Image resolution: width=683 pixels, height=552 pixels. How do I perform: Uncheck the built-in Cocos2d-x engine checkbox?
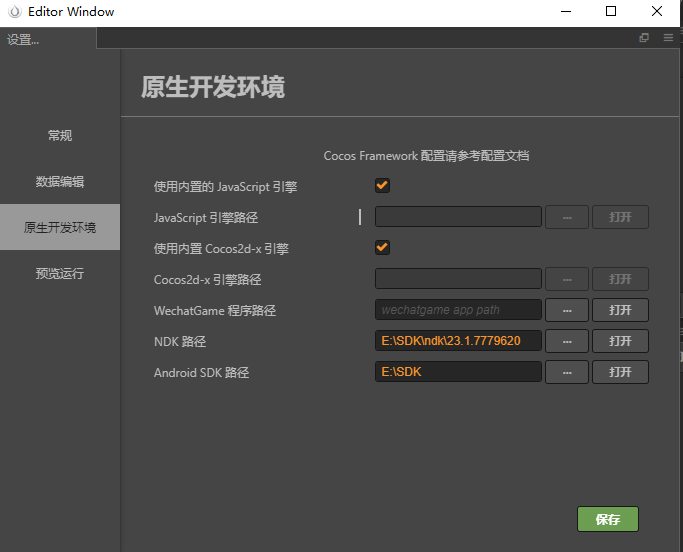[382, 247]
